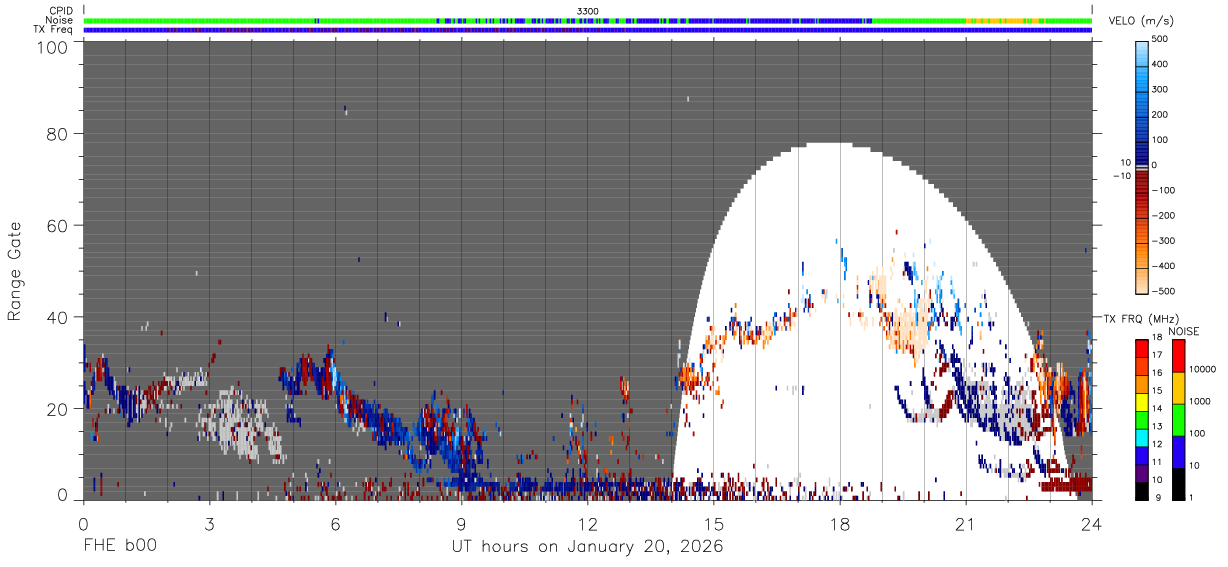Click the Noise strip label at top left
Image resolution: width=1228 pixels, height=567 pixels.
59,20
